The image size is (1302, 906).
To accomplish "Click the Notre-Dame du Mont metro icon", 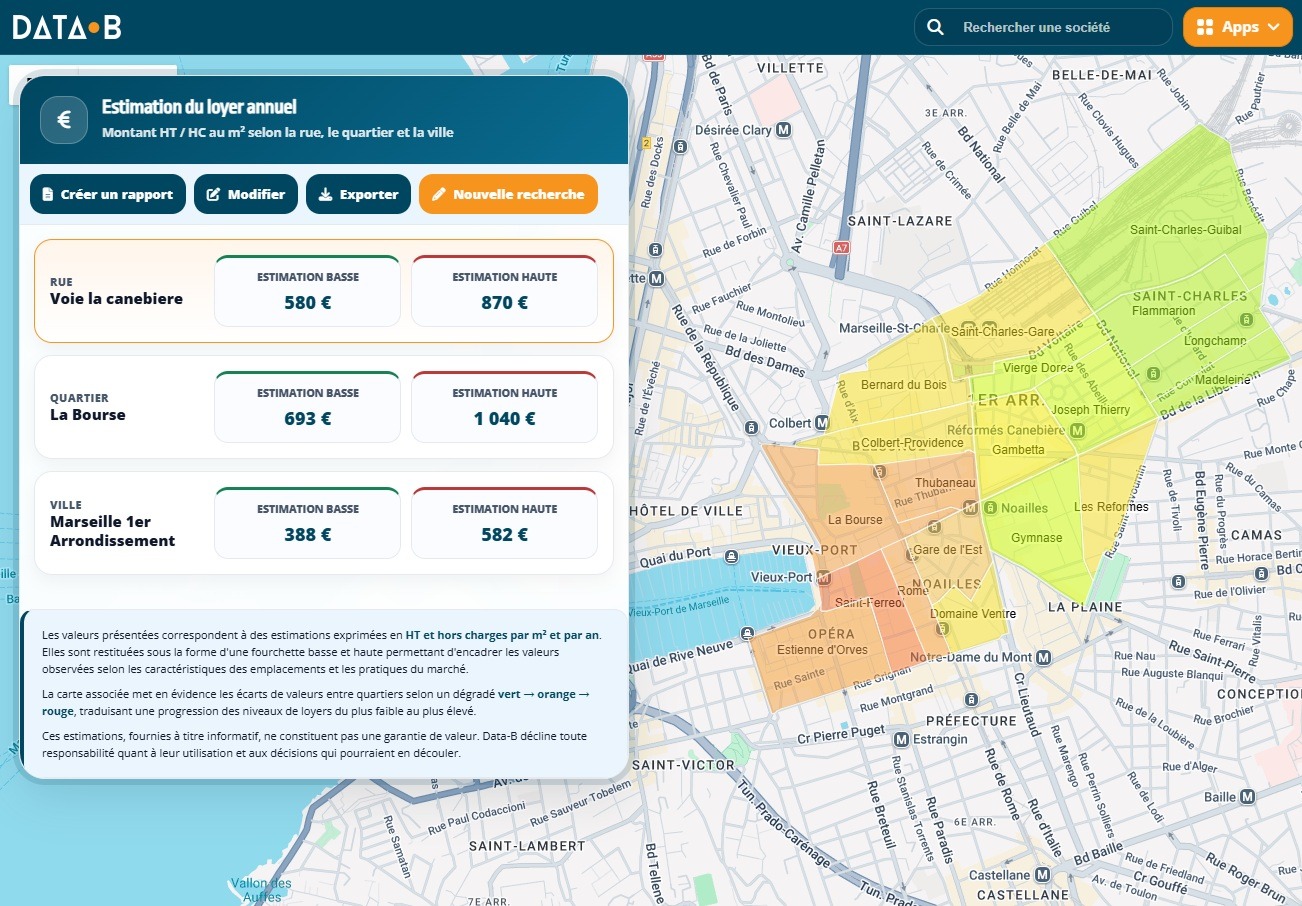I will [x=1043, y=657].
